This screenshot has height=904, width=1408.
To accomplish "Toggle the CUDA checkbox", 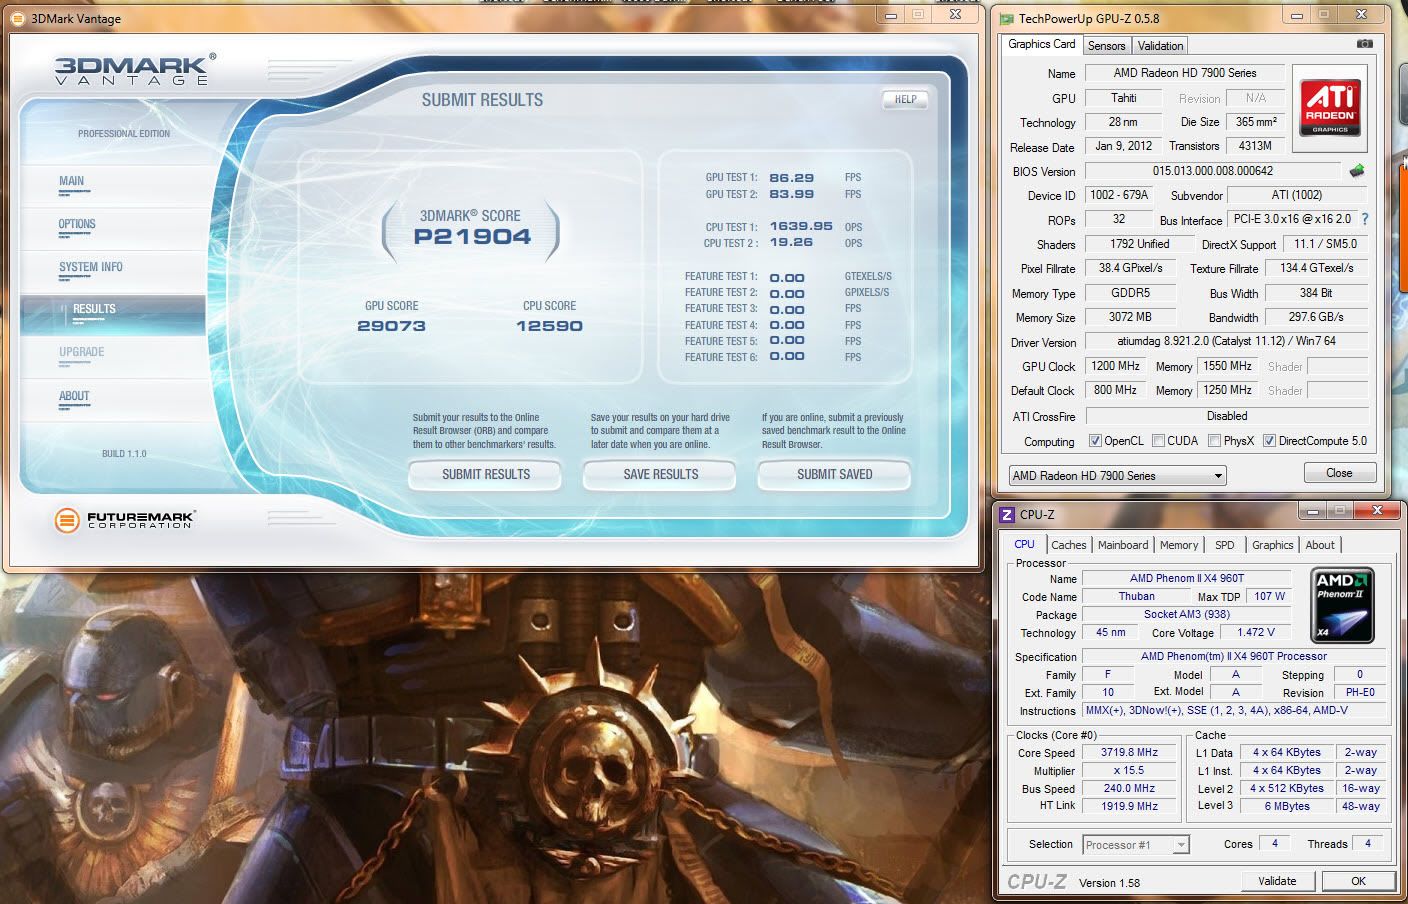I will pyautogui.click(x=1158, y=441).
